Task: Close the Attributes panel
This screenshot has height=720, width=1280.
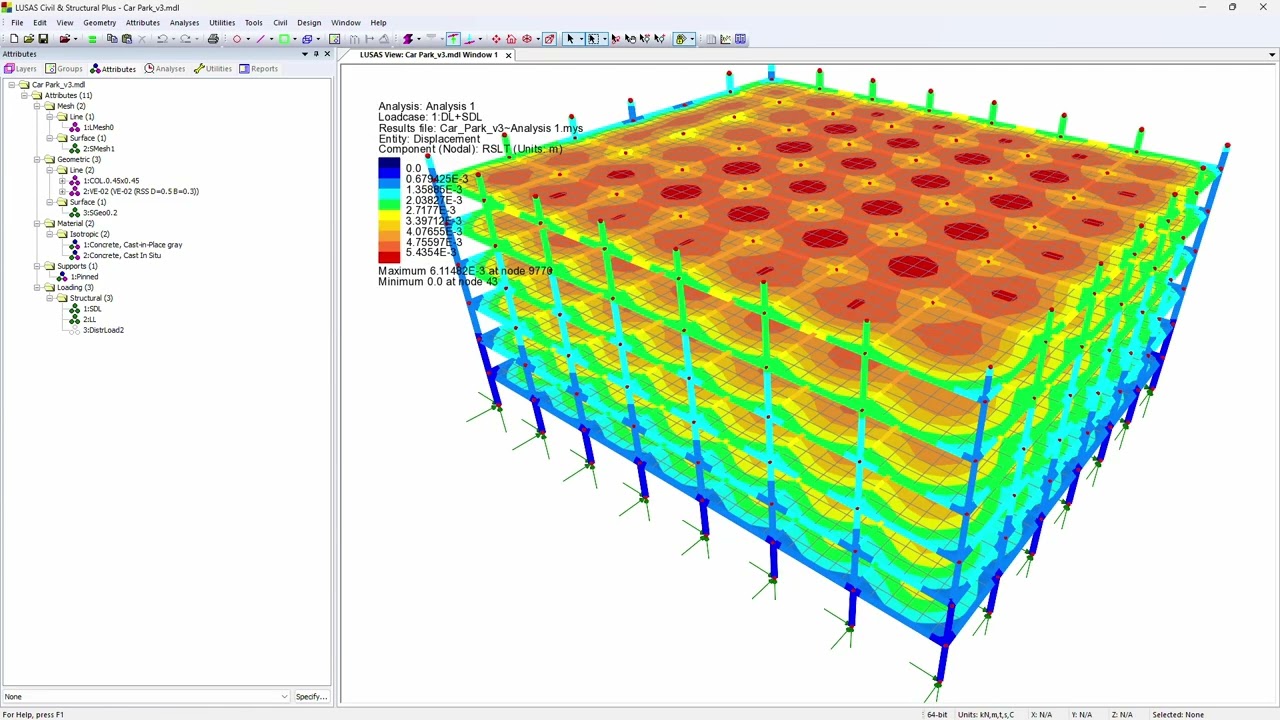Action: (x=327, y=54)
